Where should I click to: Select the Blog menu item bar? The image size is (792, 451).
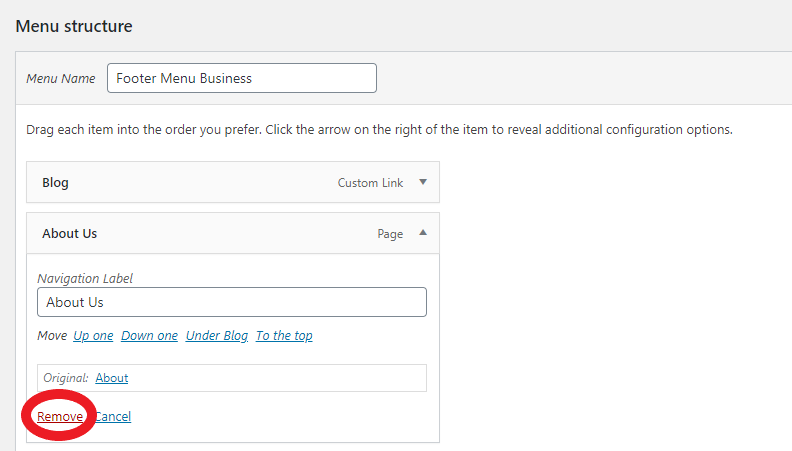(x=233, y=182)
